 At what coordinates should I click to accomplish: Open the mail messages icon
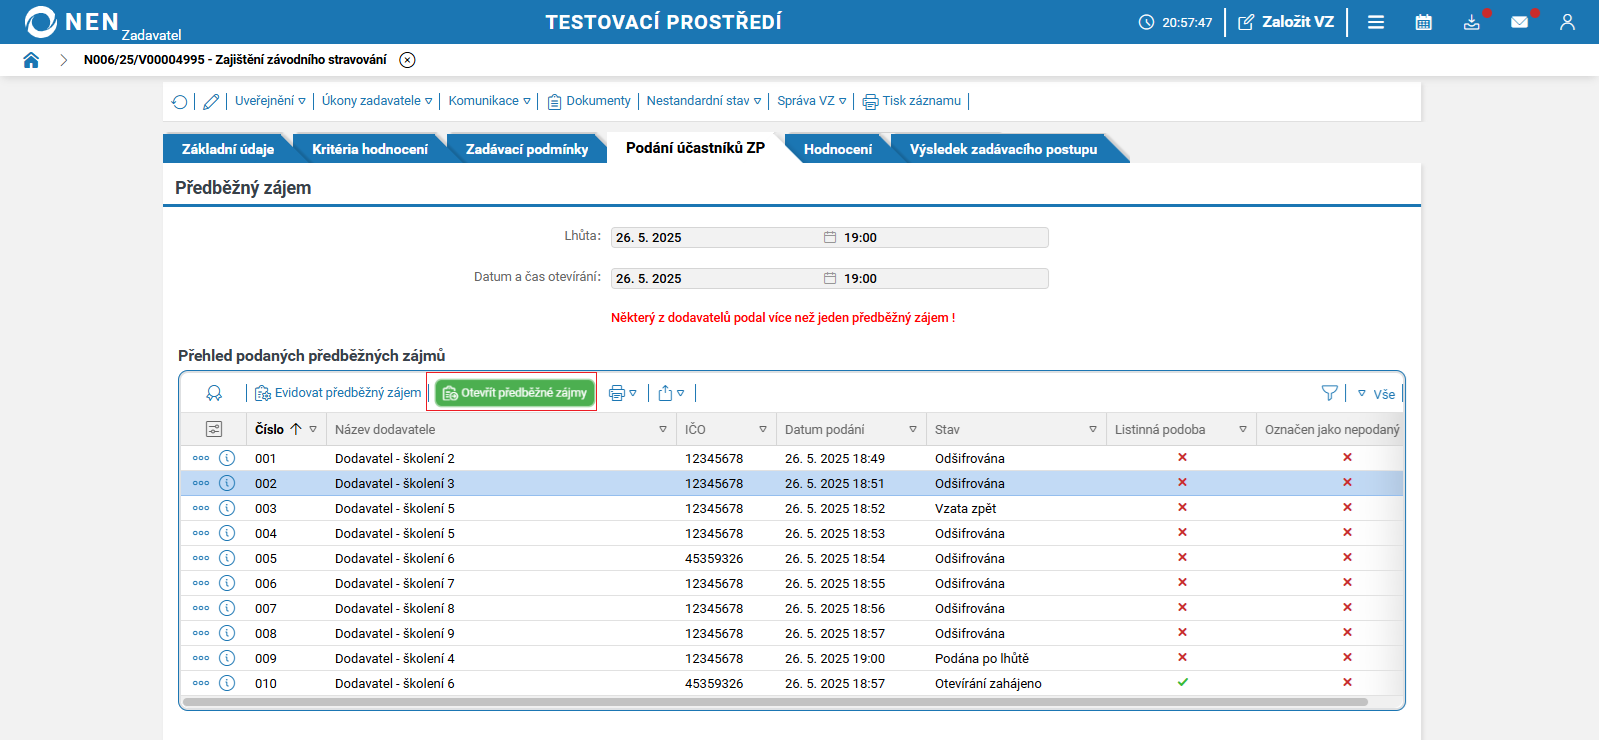coord(1519,22)
